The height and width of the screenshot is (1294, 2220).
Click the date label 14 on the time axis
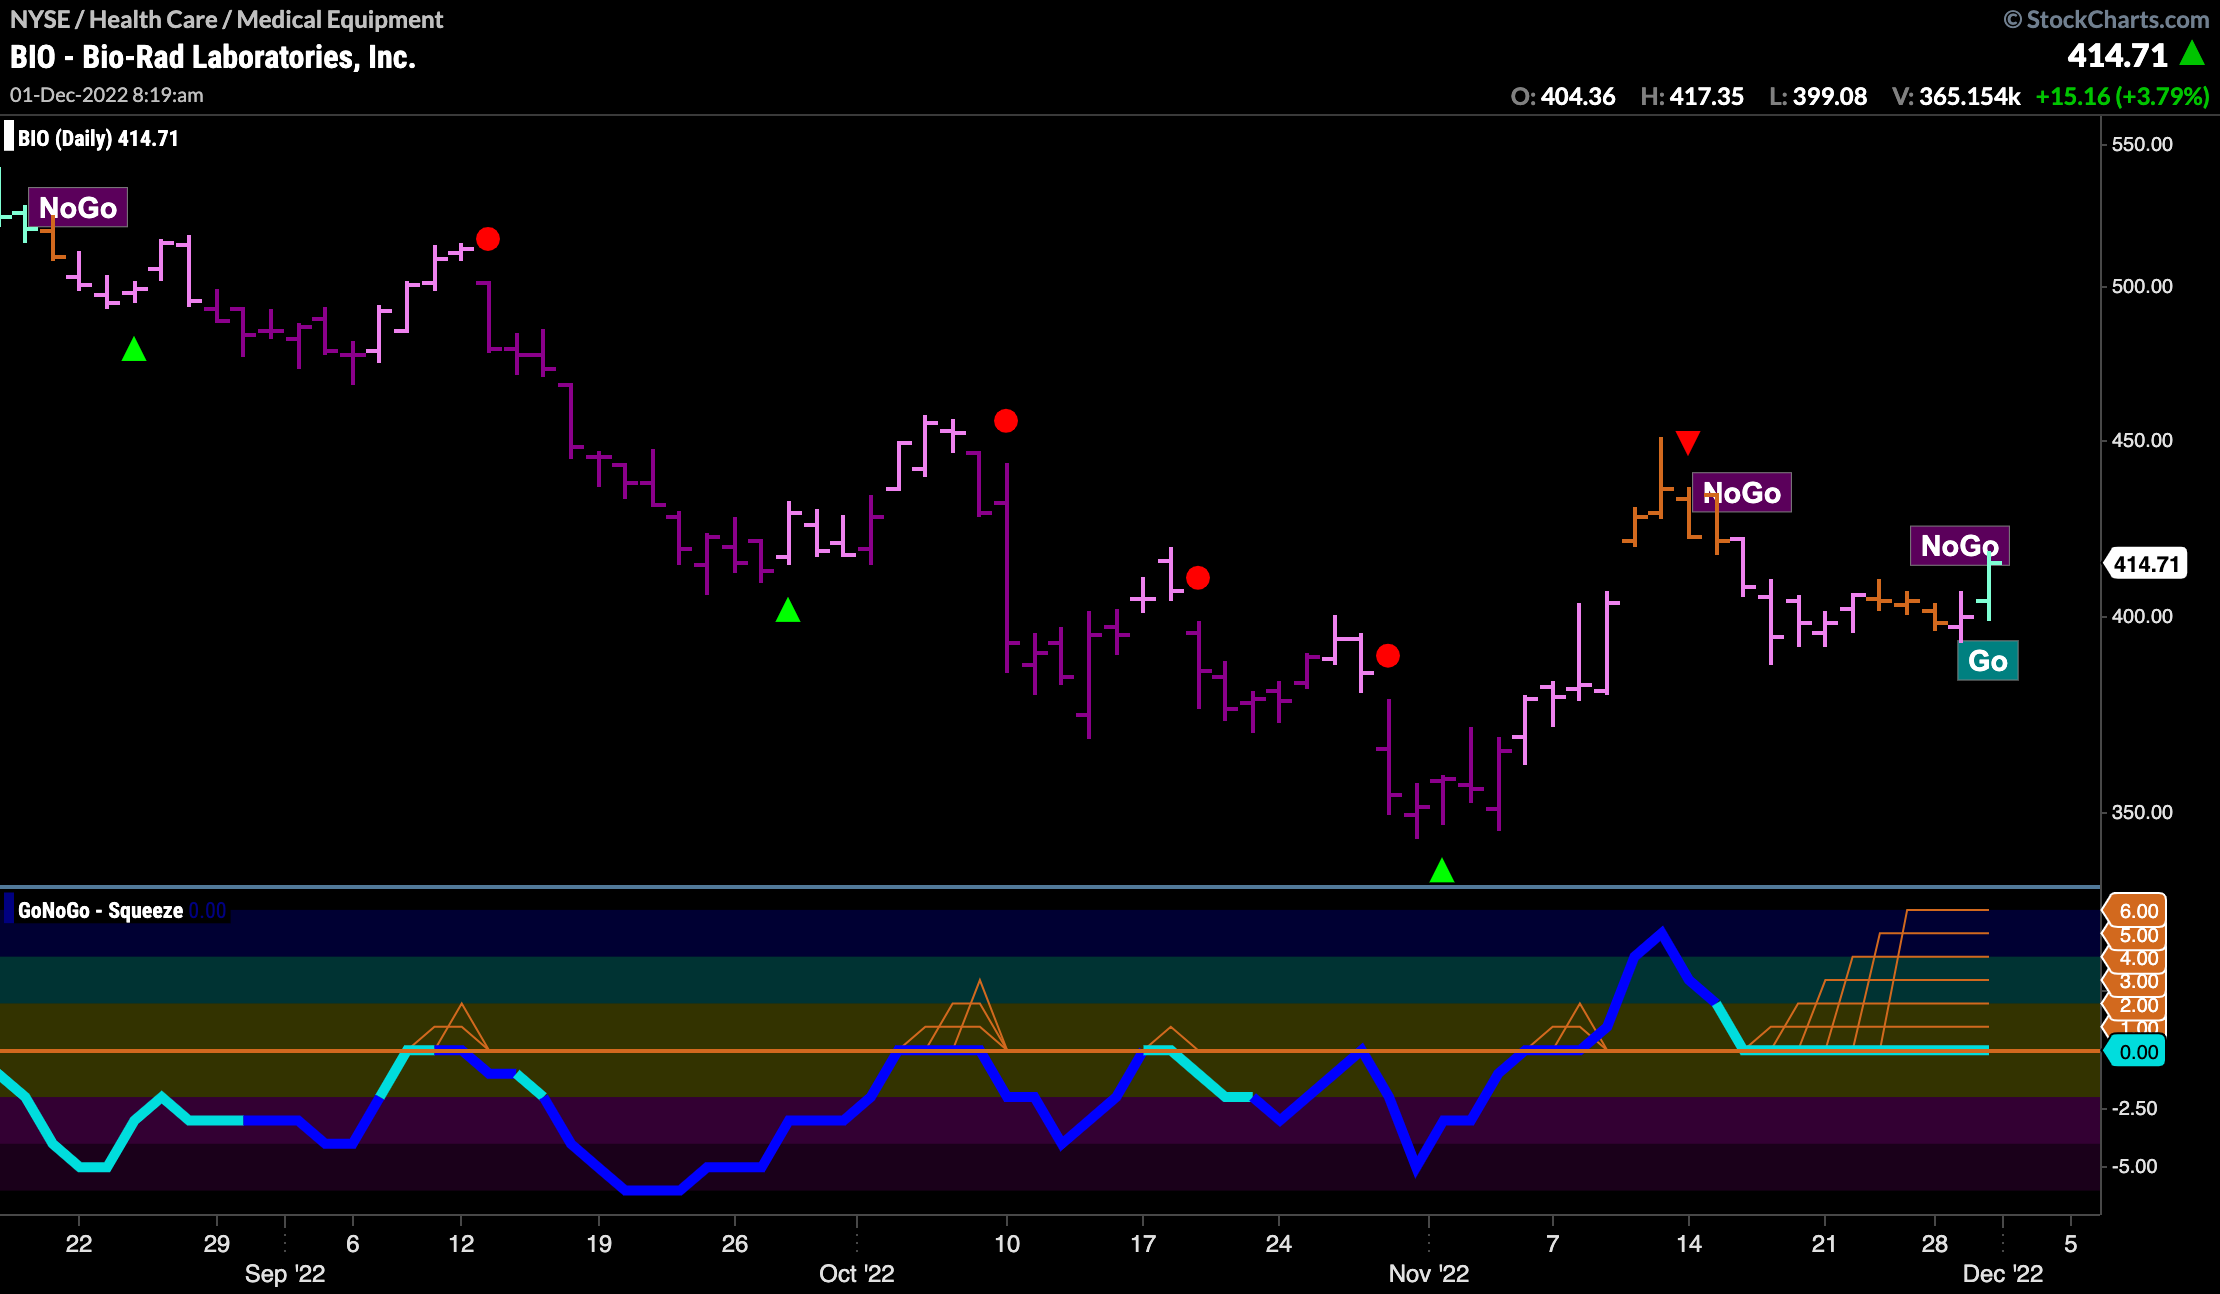click(1689, 1243)
